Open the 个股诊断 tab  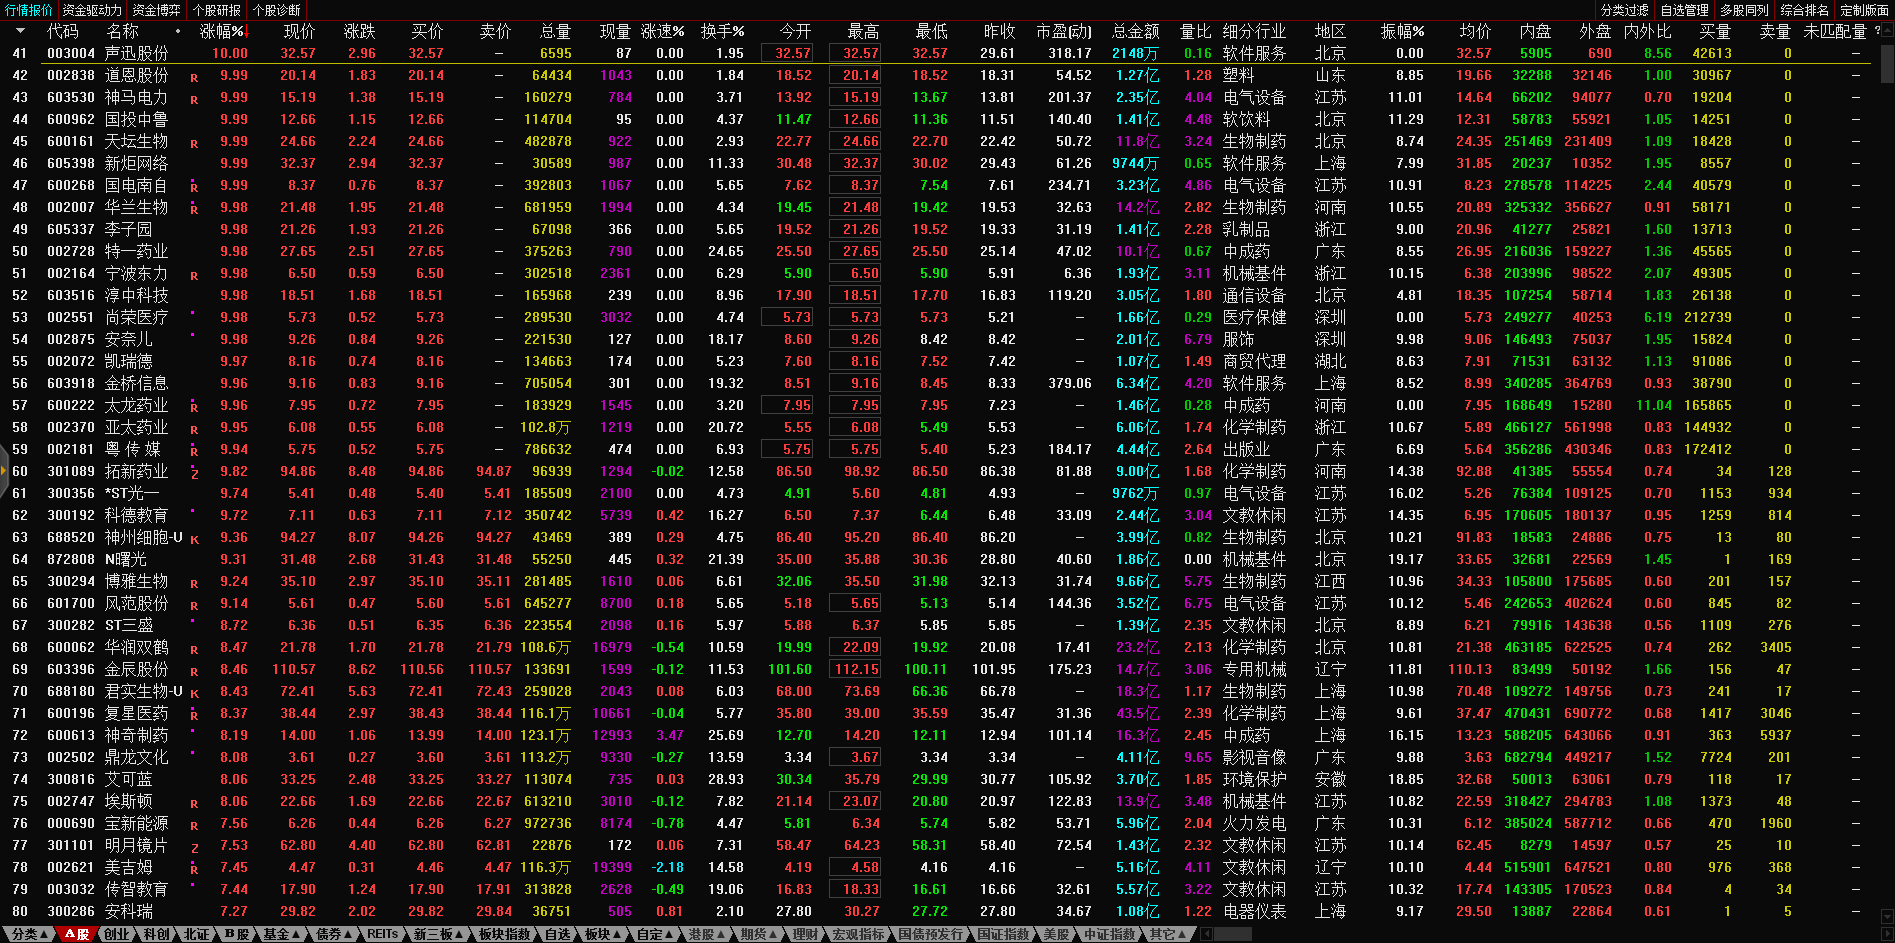[x=277, y=10]
